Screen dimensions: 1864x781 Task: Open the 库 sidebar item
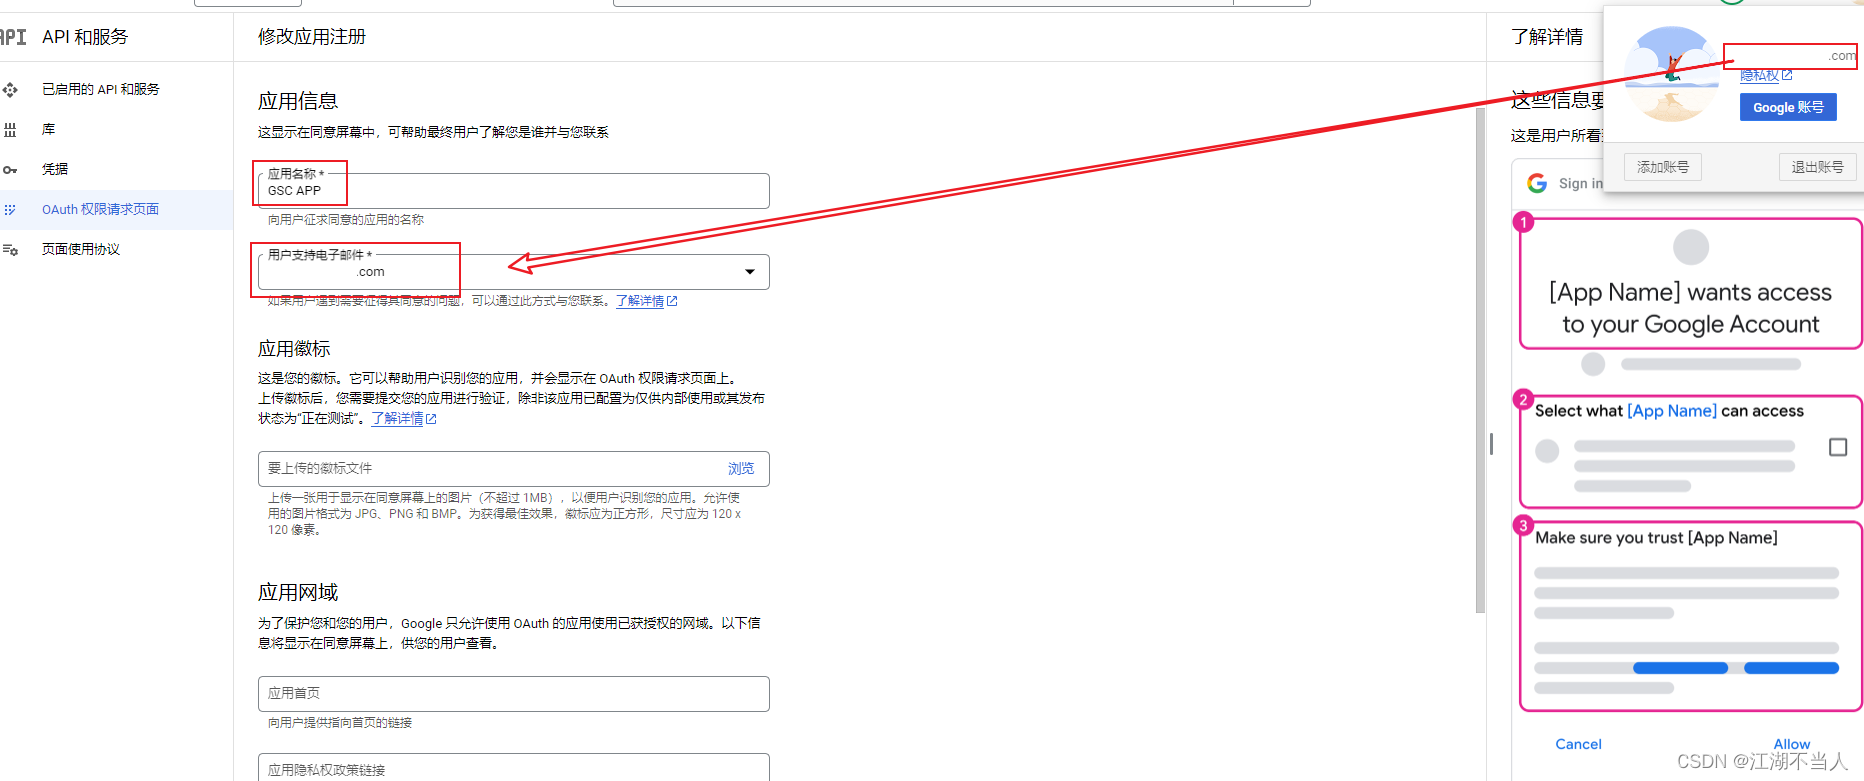tap(48, 129)
